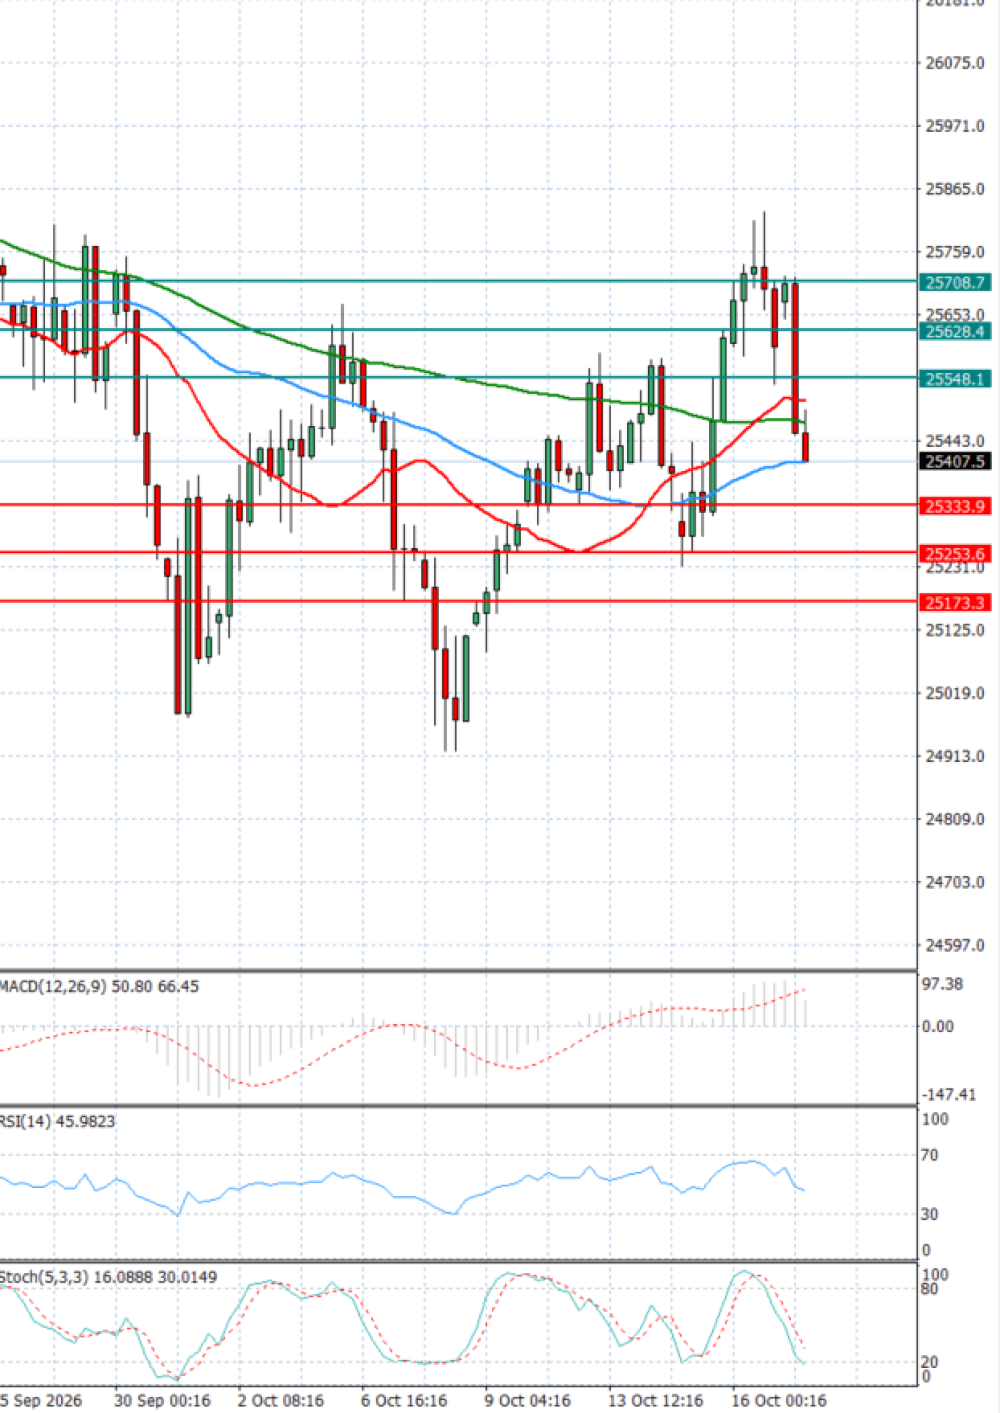Image resolution: width=1000 pixels, height=1413 pixels.
Task: Click the 24703.0 price axis value
Action: [955, 882]
